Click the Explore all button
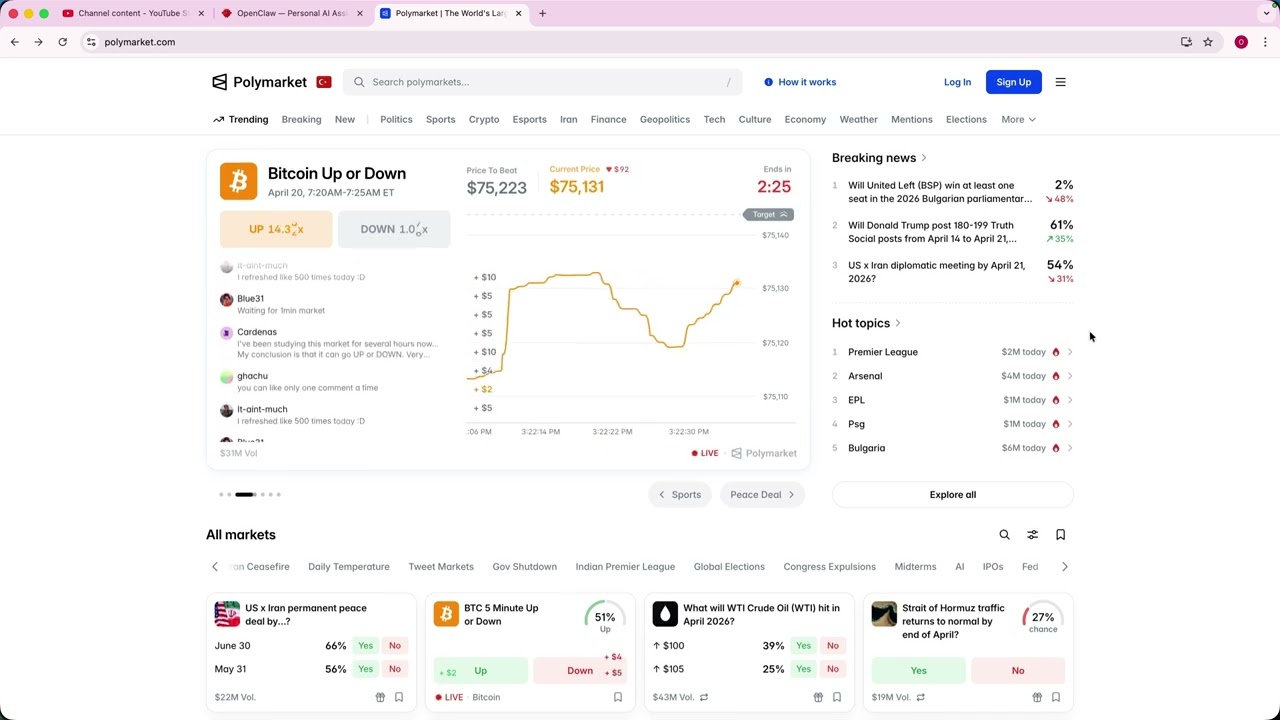 pos(952,494)
